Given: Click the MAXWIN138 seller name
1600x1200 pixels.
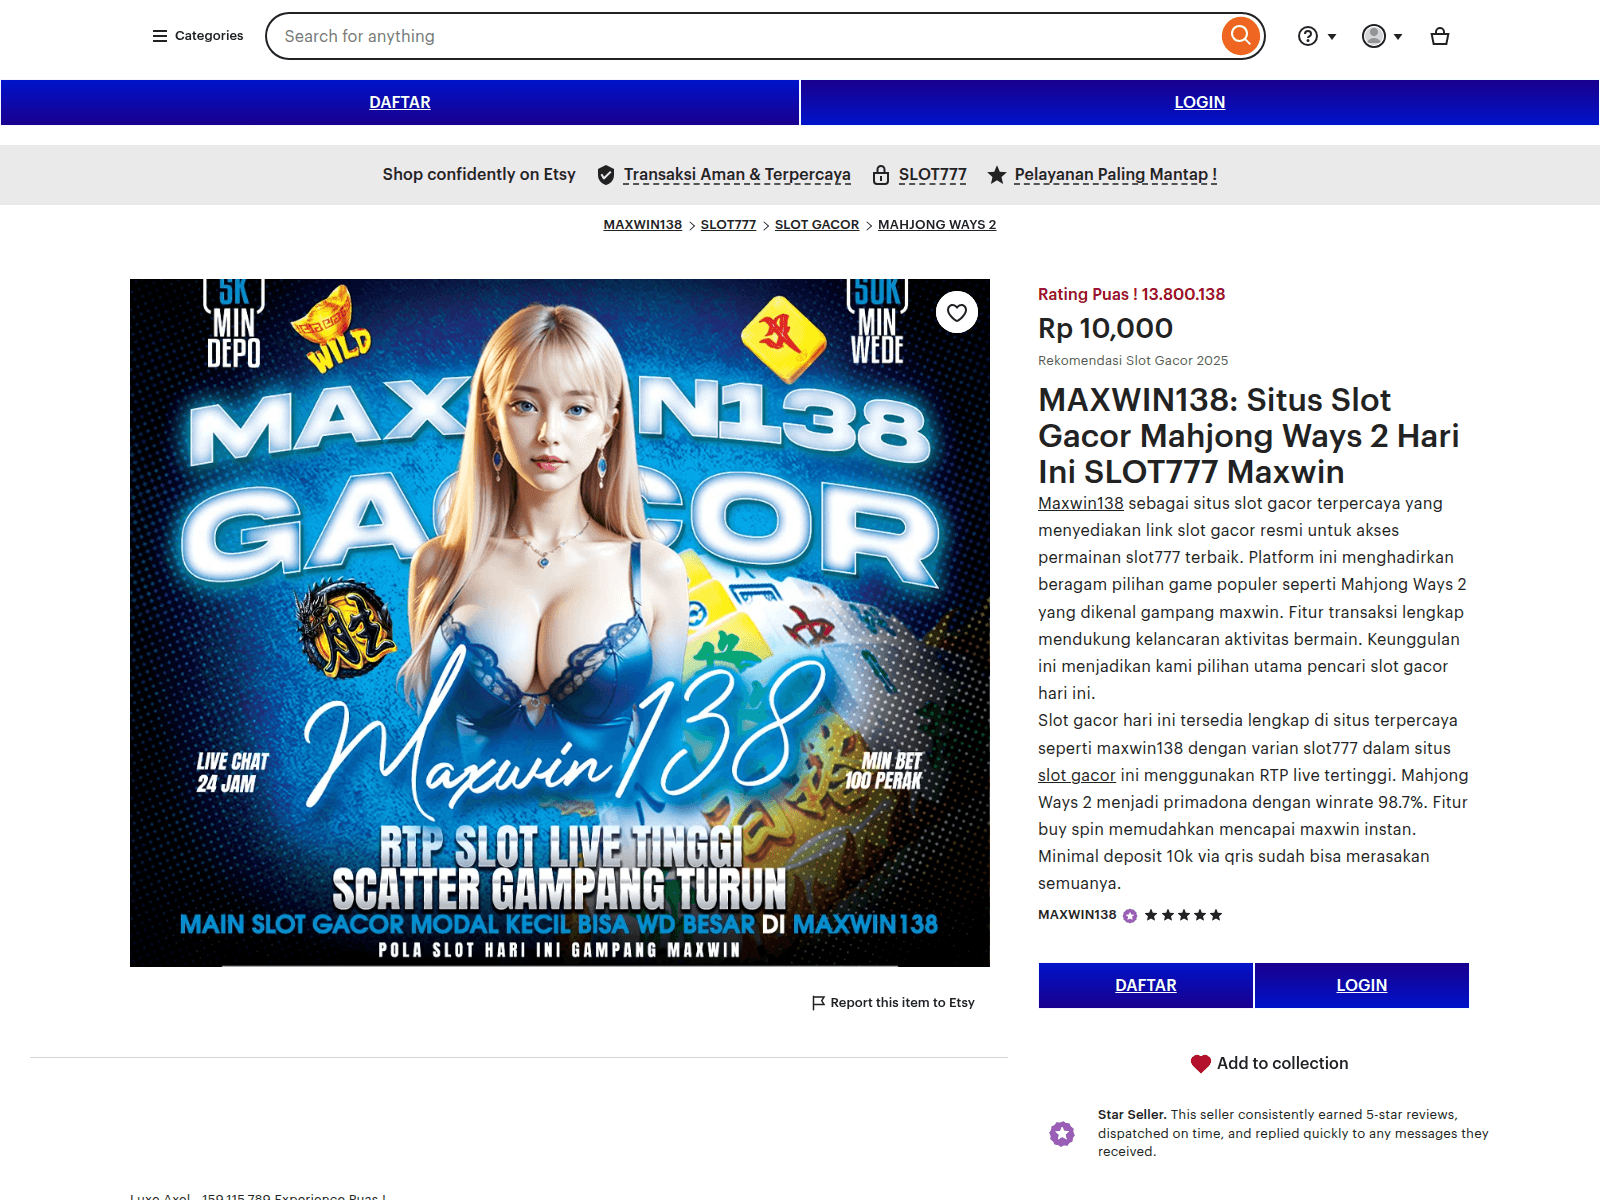Looking at the screenshot, I should [x=1077, y=915].
